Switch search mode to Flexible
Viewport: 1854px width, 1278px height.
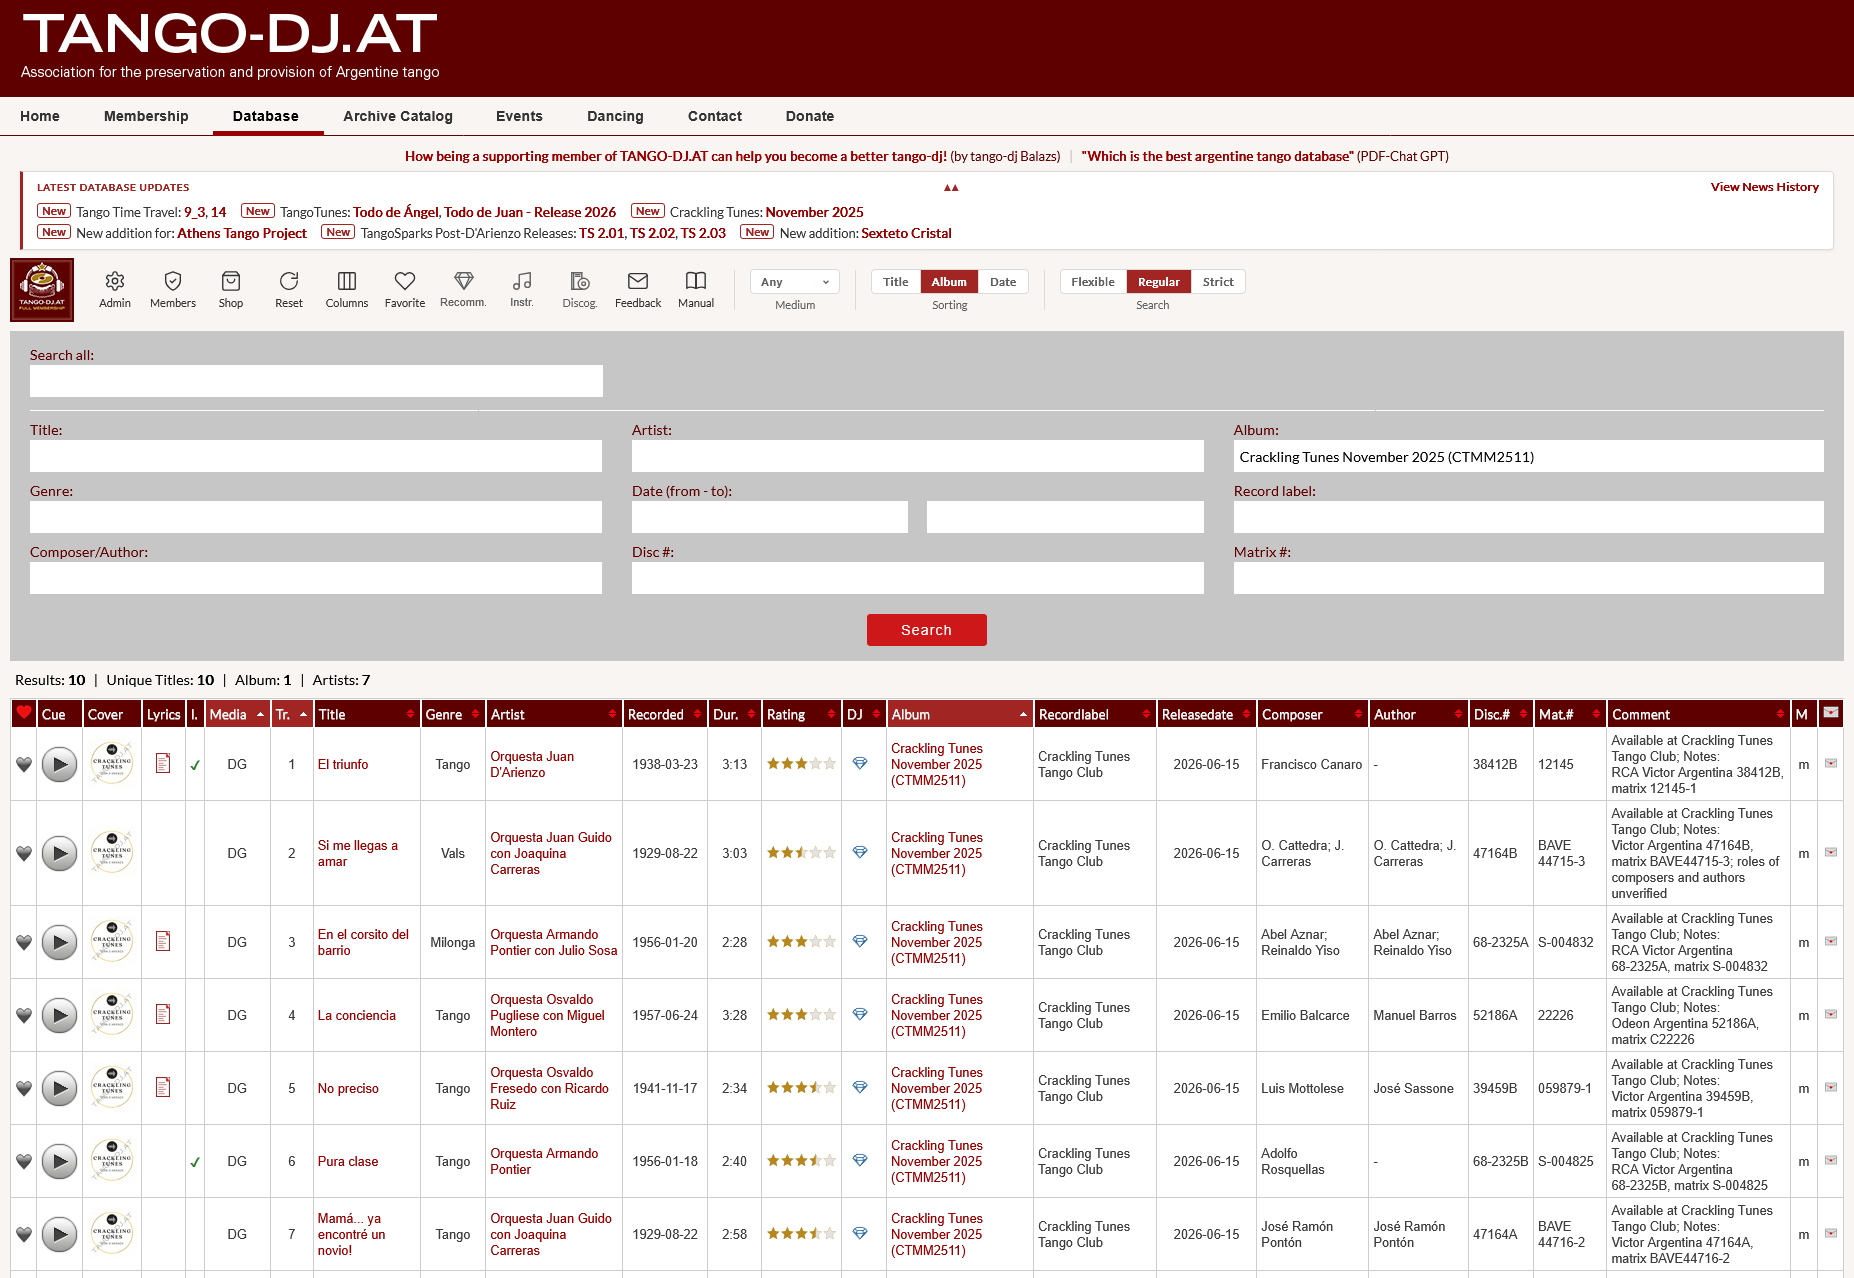(1093, 282)
